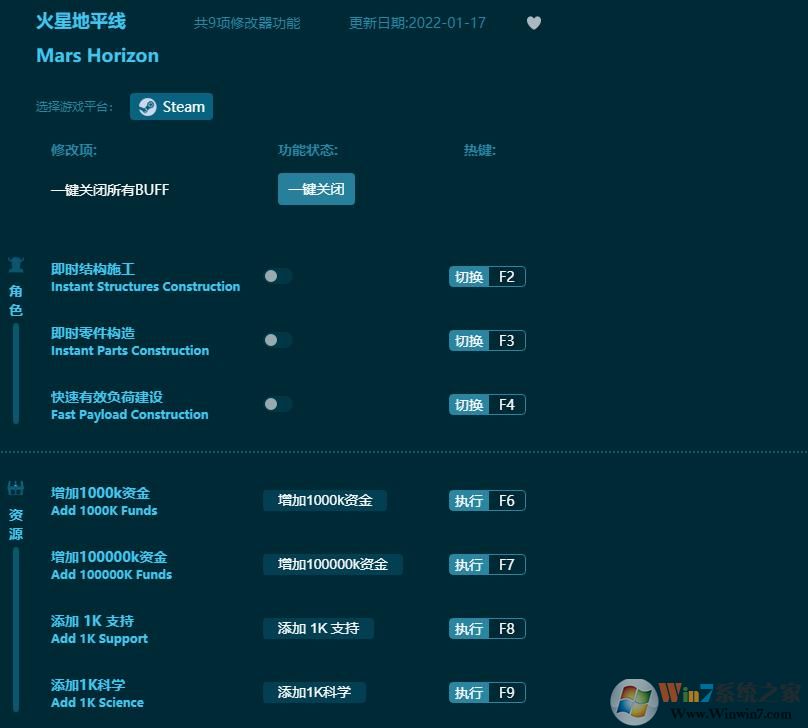
Task: Click the resources (资源) sidebar icon
Action: [x=15, y=488]
